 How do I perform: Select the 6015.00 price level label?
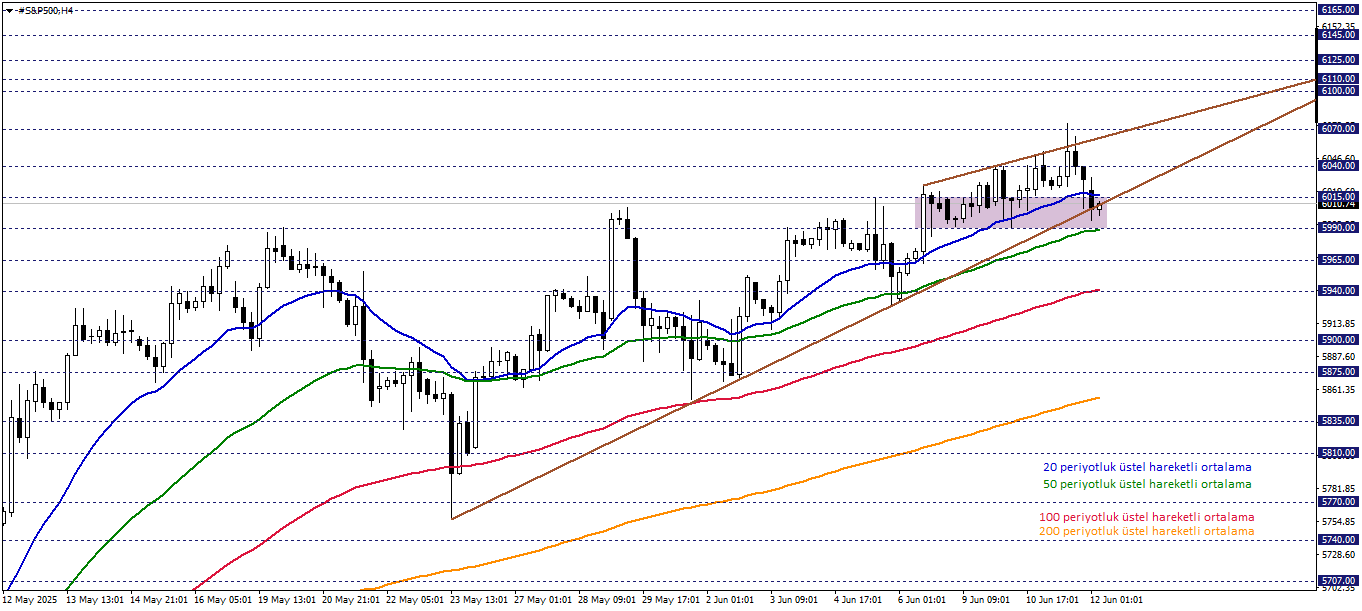(1338, 197)
